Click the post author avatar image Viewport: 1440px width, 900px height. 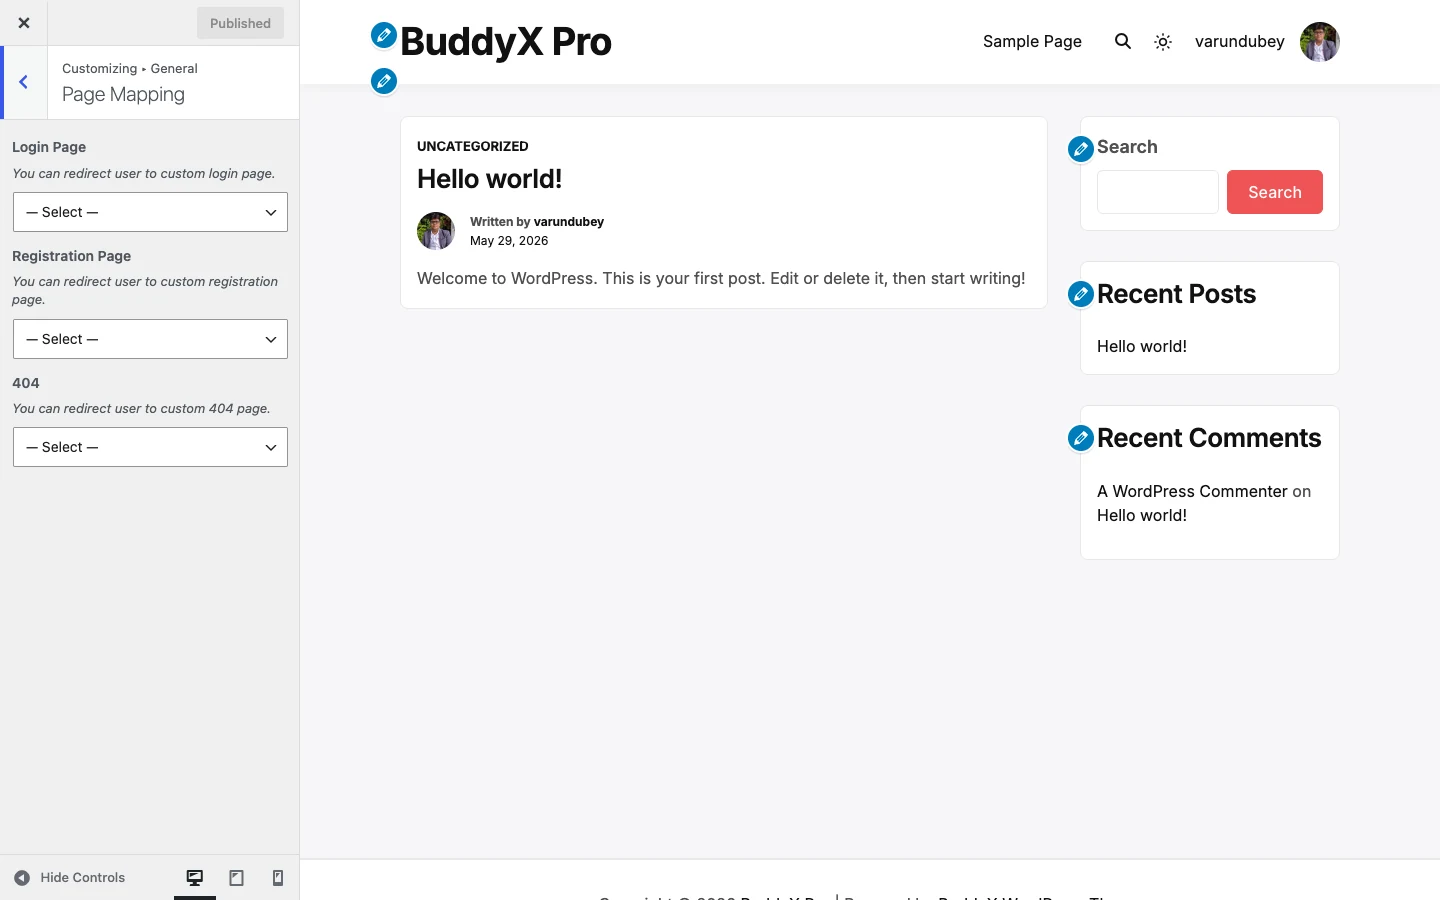pyautogui.click(x=436, y=231)
